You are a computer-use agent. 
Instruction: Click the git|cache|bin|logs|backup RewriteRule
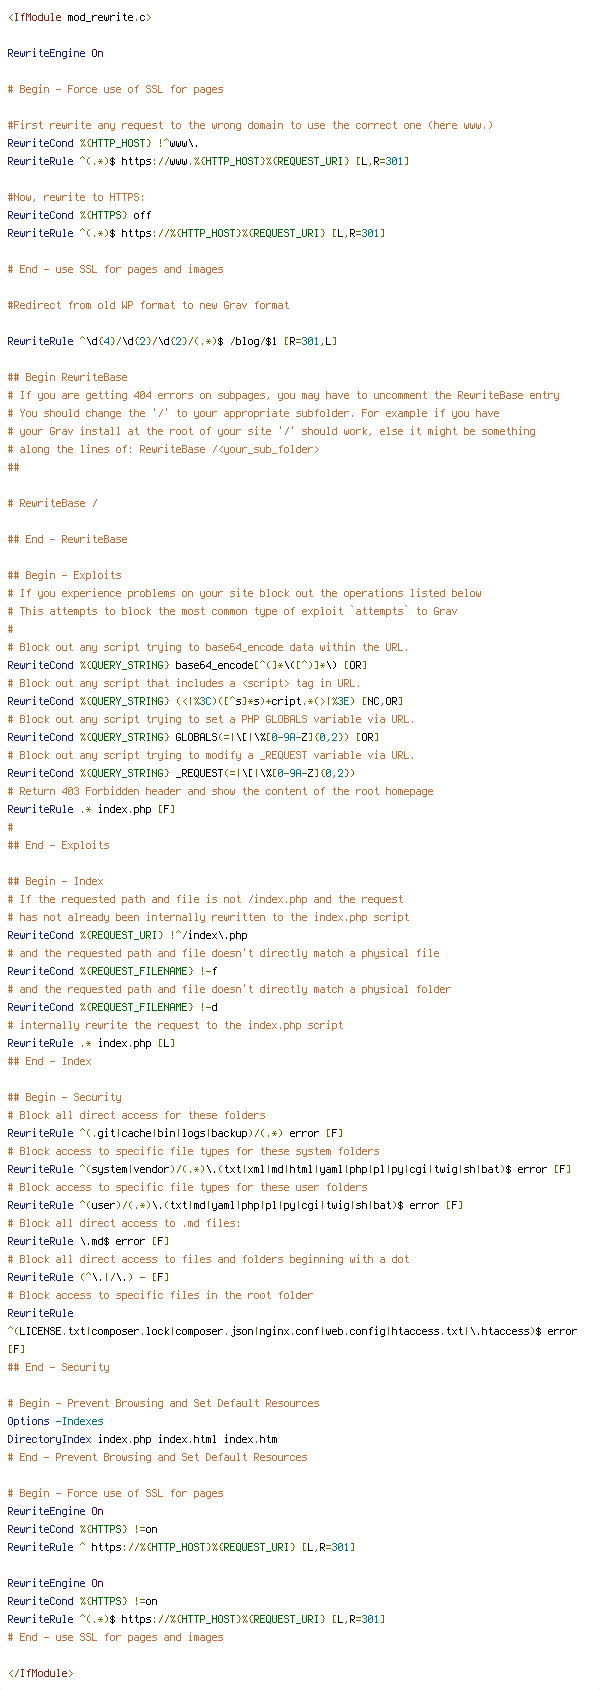[x=175, y=1133]
